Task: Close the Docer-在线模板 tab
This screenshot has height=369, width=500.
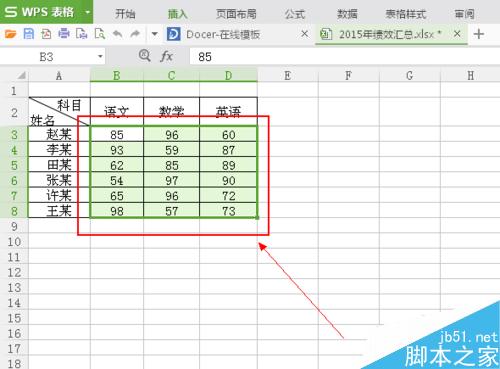Action: [304, 34]
